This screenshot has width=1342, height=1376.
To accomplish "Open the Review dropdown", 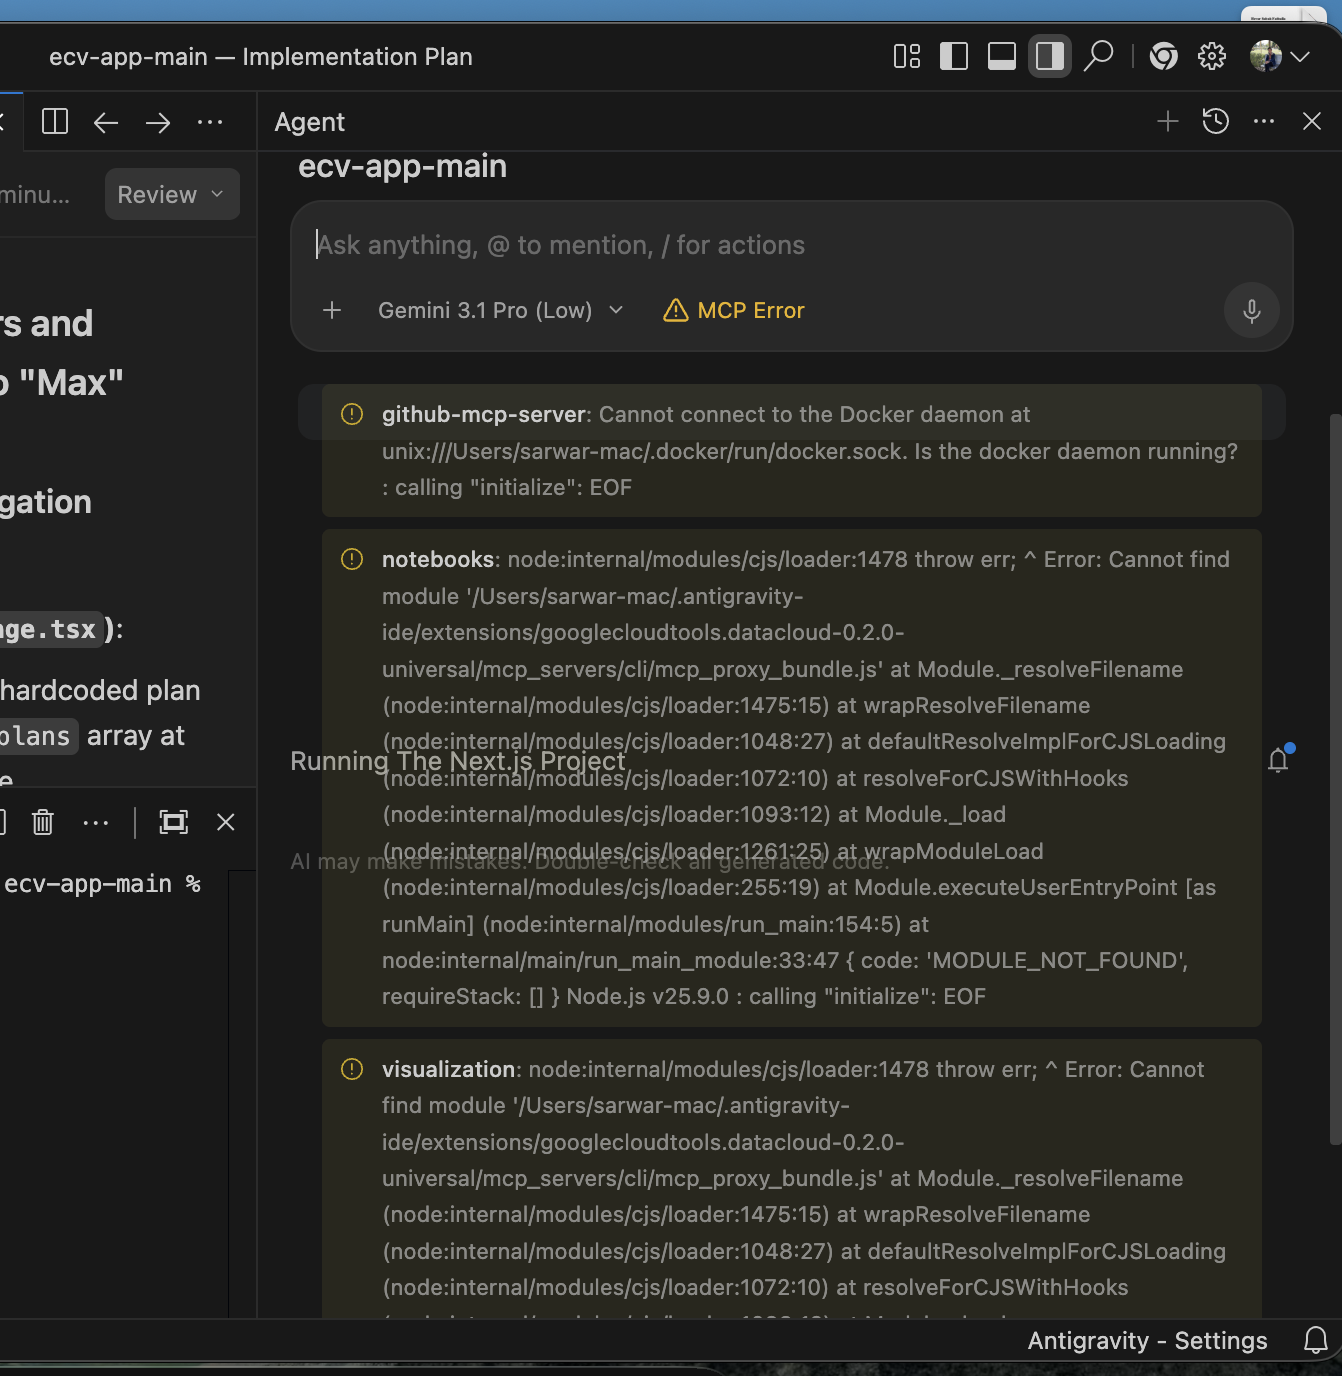I will (172, 194).
